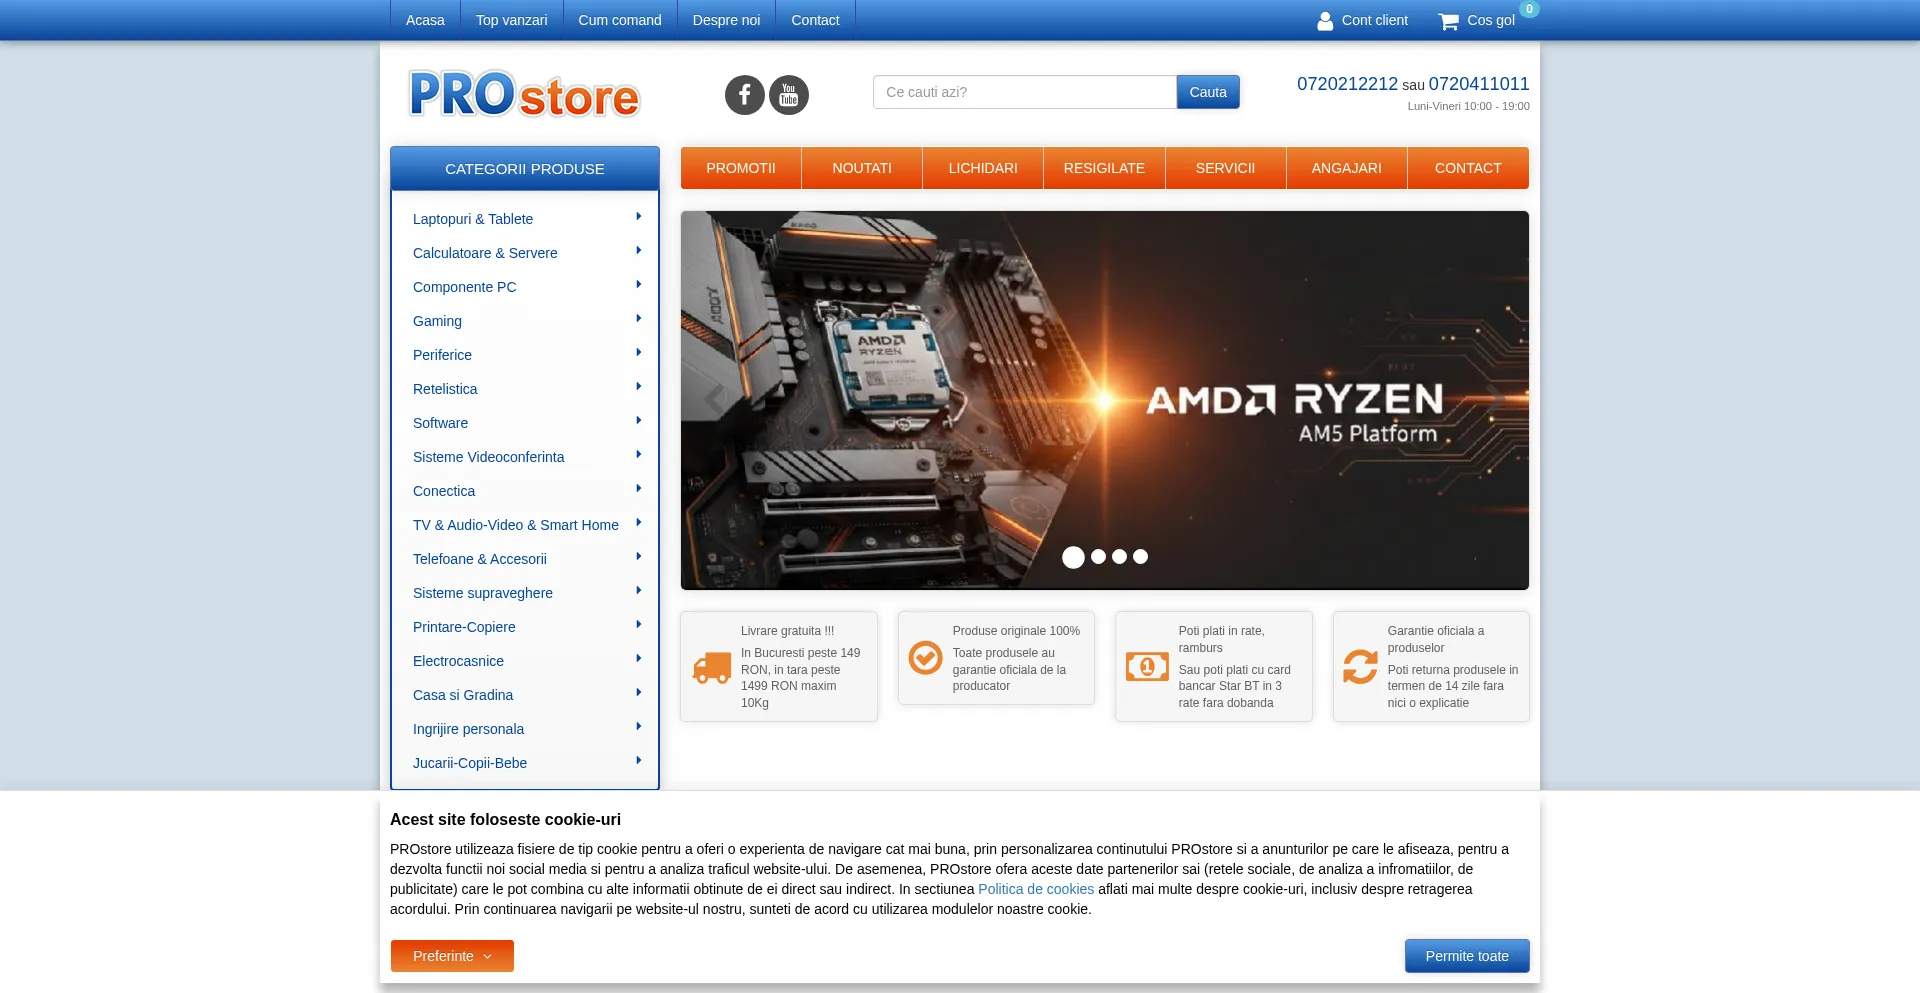1920x993 pixels.
Task: Click the return arrows warranty icon
Action: coord(1360,666)
